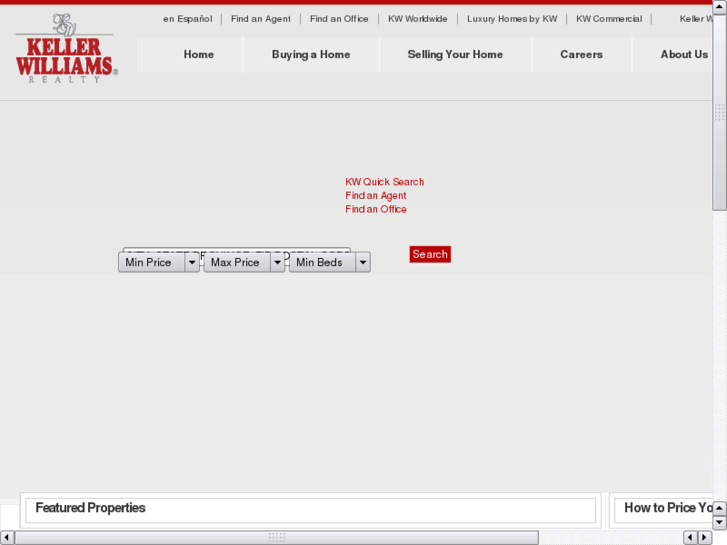Click the lower-right scroll-up arrow

[720, 508]
